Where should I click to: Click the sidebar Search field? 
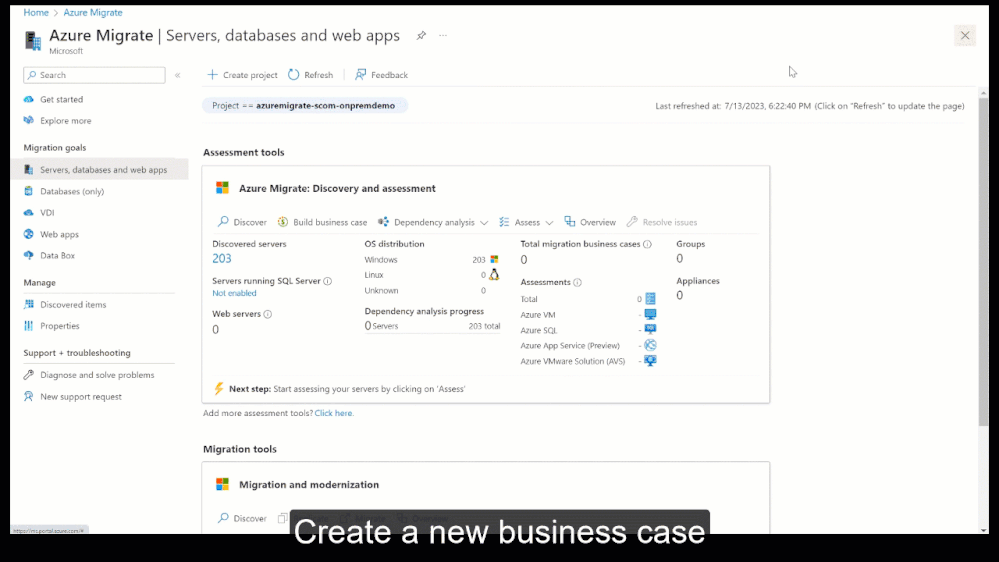94,75
